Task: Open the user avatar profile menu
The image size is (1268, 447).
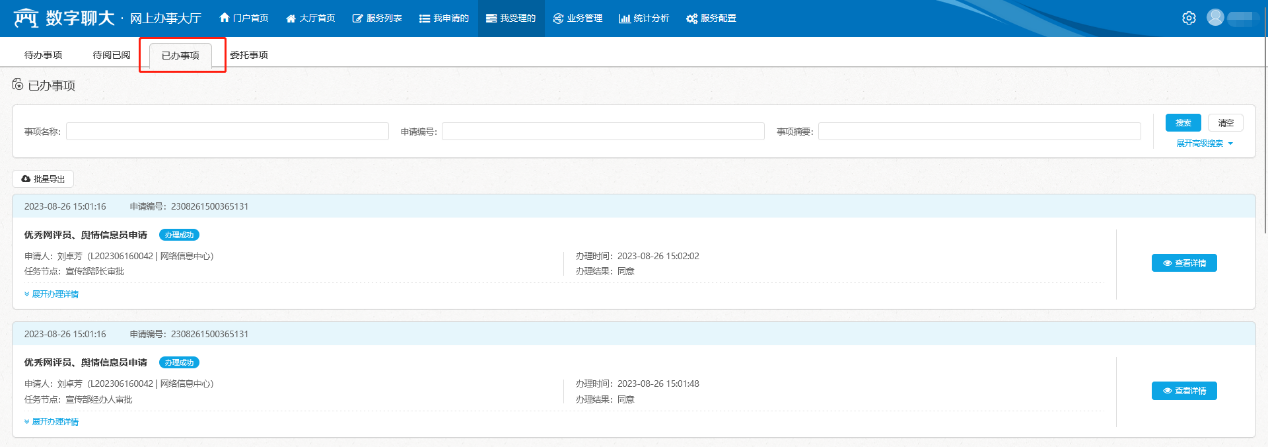Action: tap(1216, 18)
